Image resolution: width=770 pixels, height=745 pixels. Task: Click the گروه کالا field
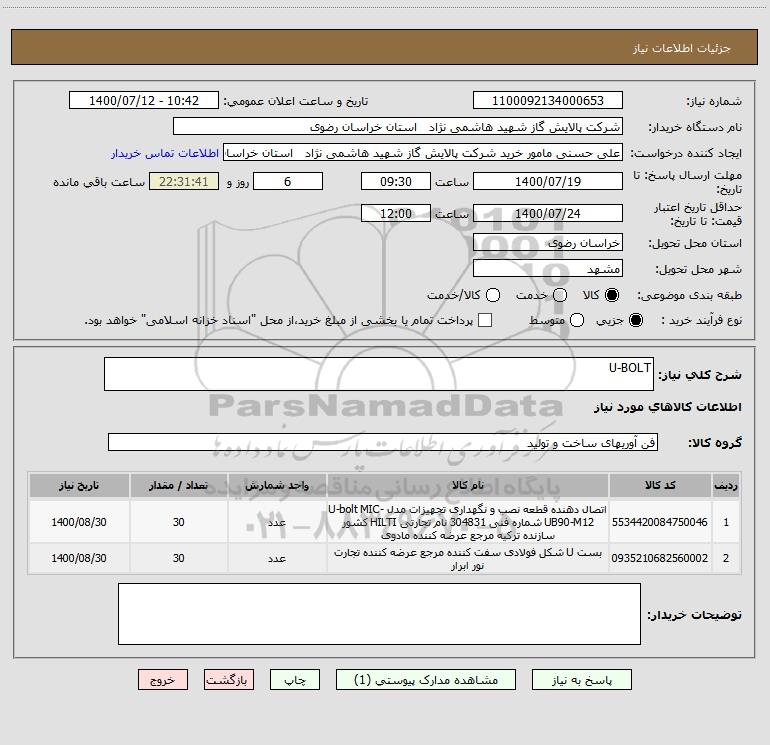tap(383, 442)
